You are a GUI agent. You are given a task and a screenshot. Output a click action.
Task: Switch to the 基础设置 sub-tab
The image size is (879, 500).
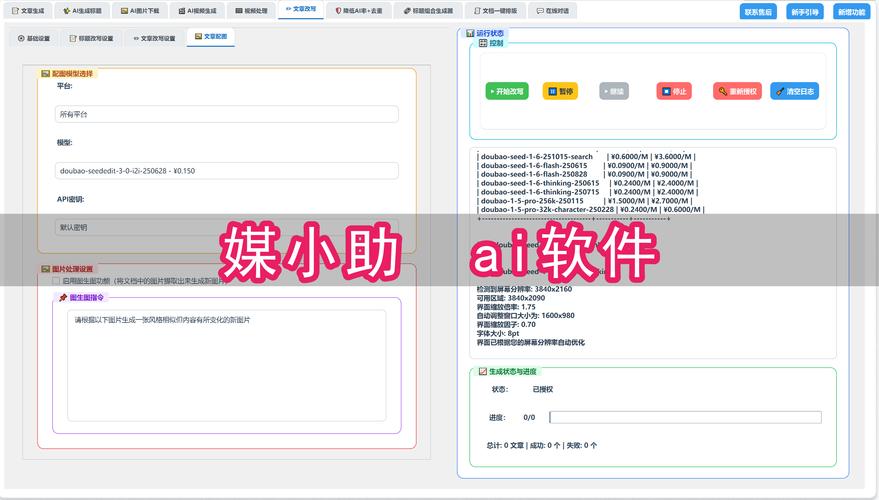point(34,38)
